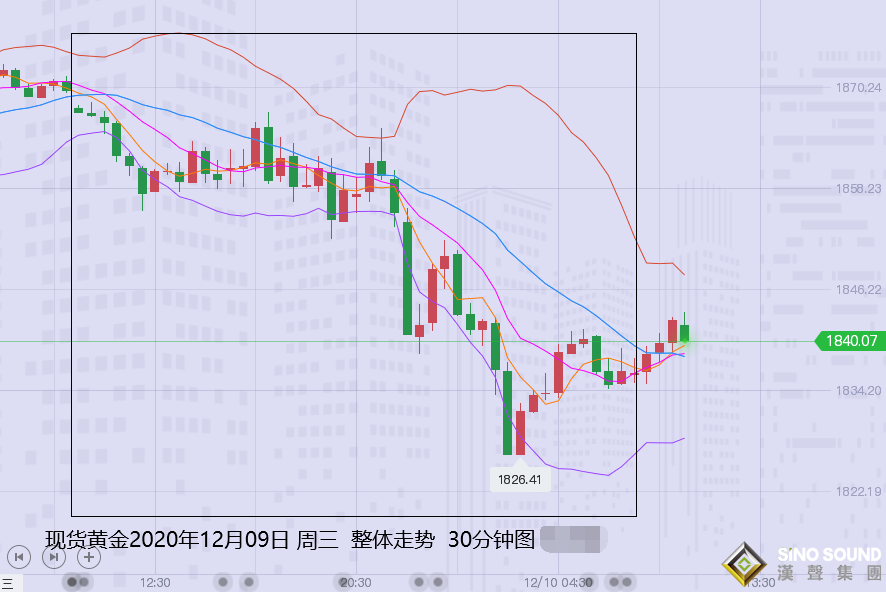
Task: Click the 1826.41 low price label
Action: point(521,478)
